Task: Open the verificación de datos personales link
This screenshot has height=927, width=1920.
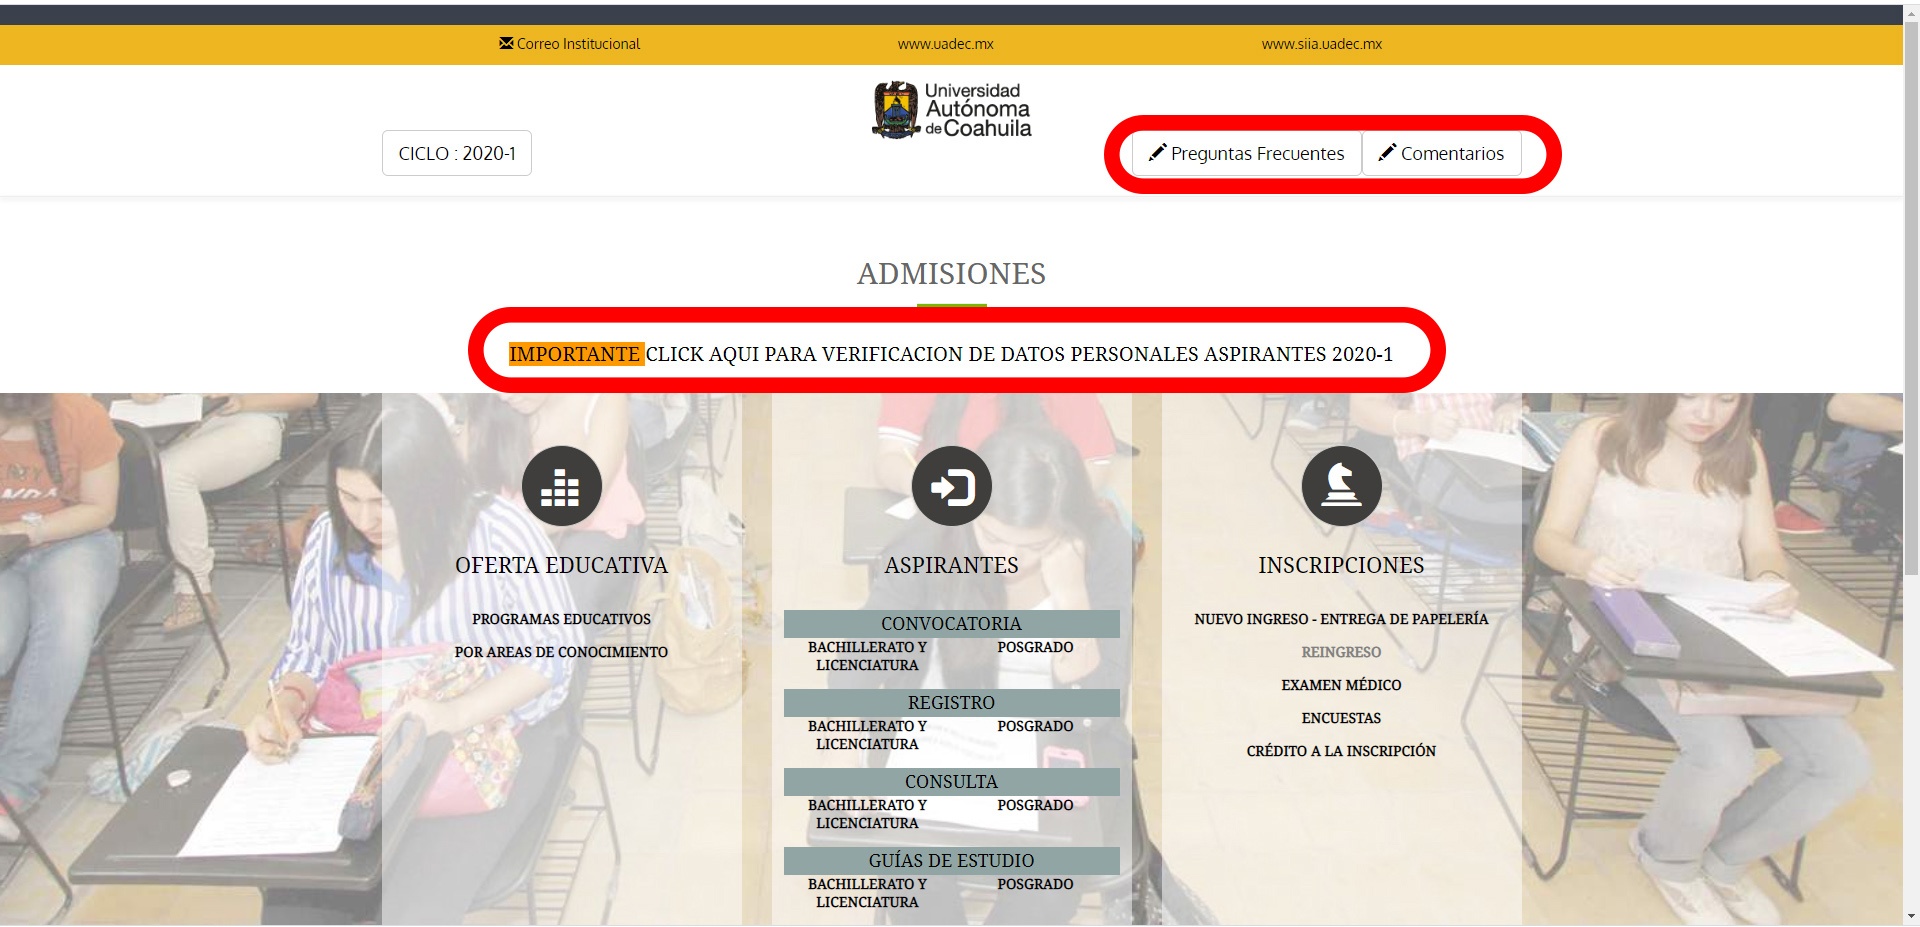Action: (1018, 354)
